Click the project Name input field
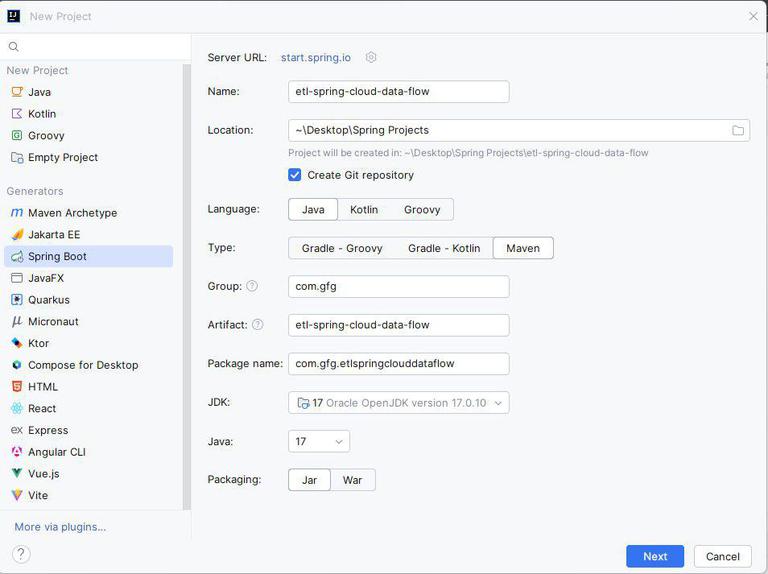Viewport: 768px width, 574px height. (x=398, y=92)
